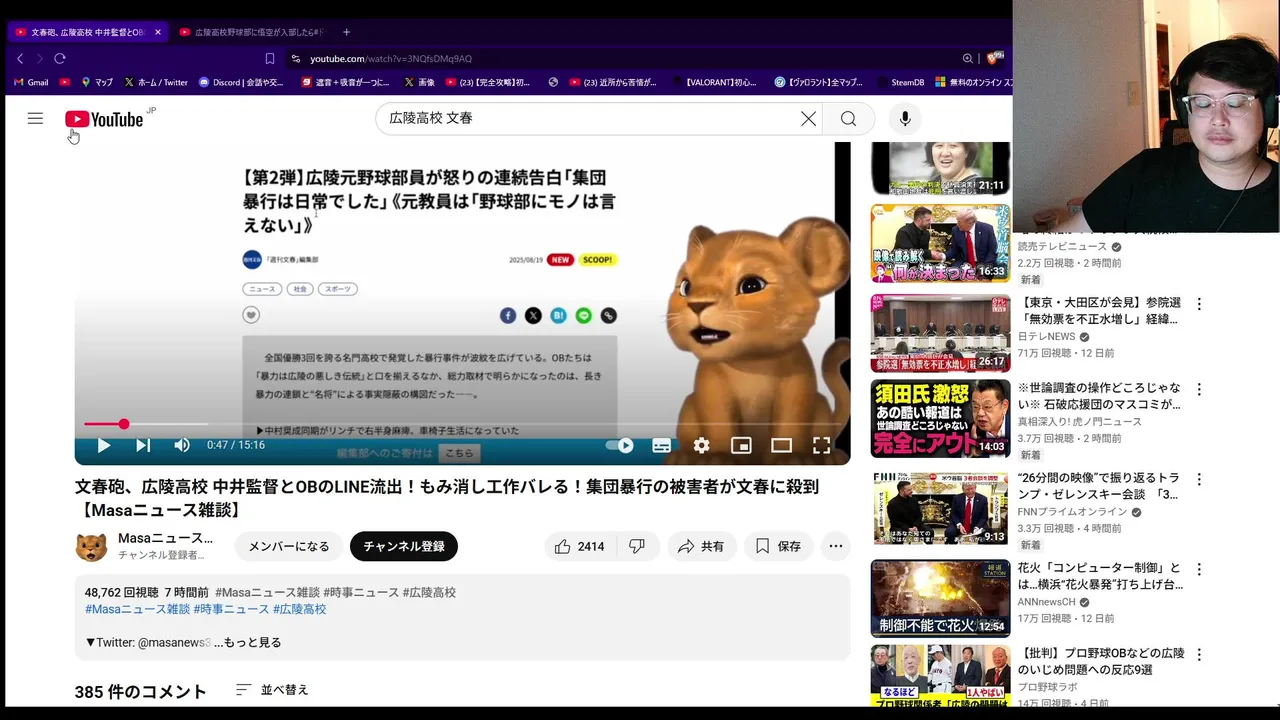Image resolution: width=1280 pixels, height=720 pixels.
Task: Start voice search with the microphone
Action: tap(905, 119)
